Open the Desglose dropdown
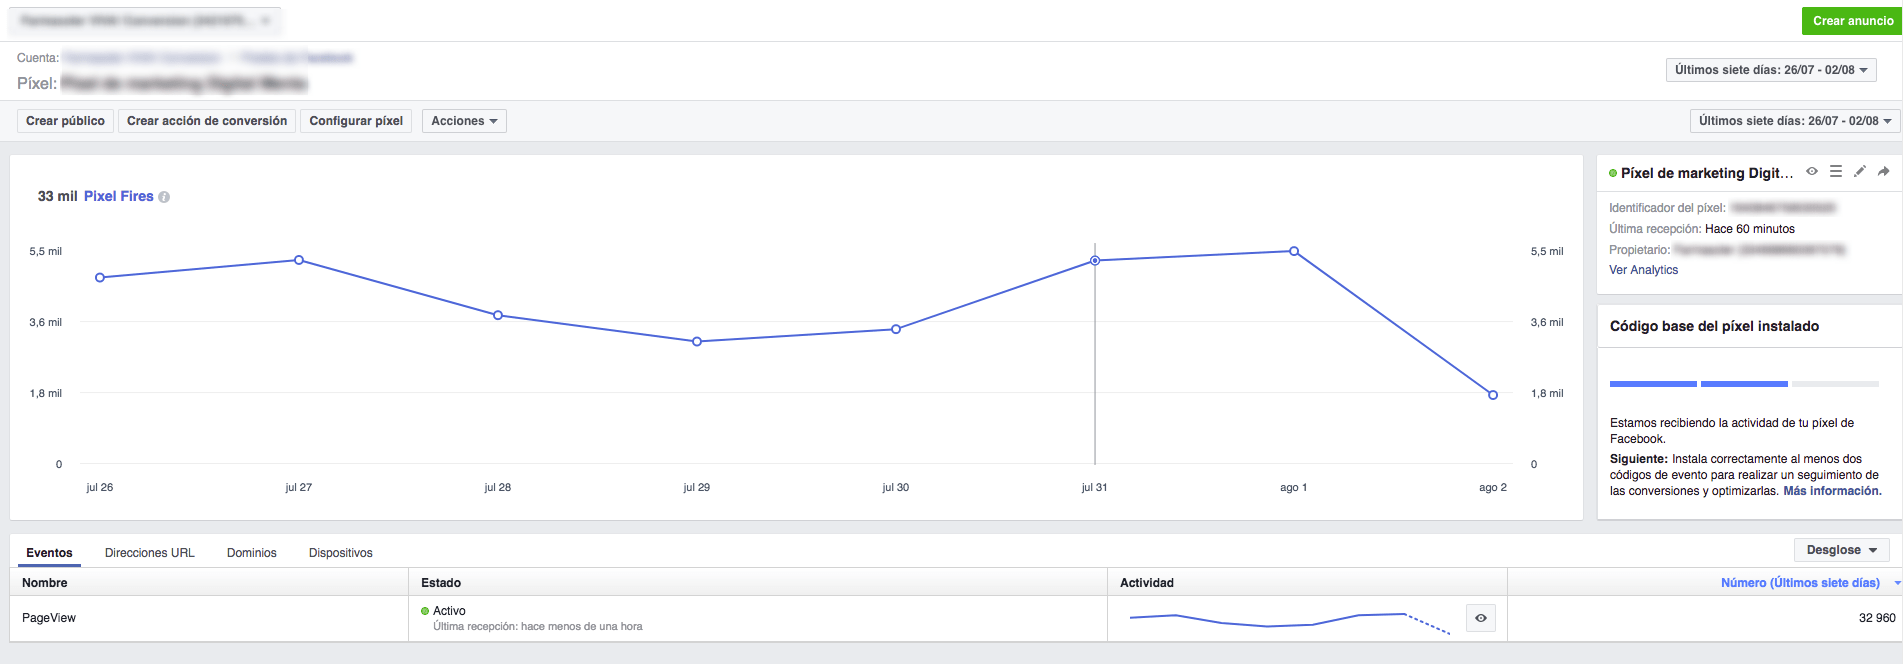 point(1842,550)
